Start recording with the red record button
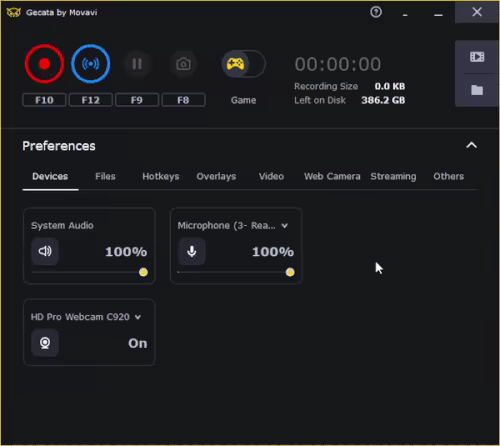This screenshot has width=500, height=446. point(44,64)
